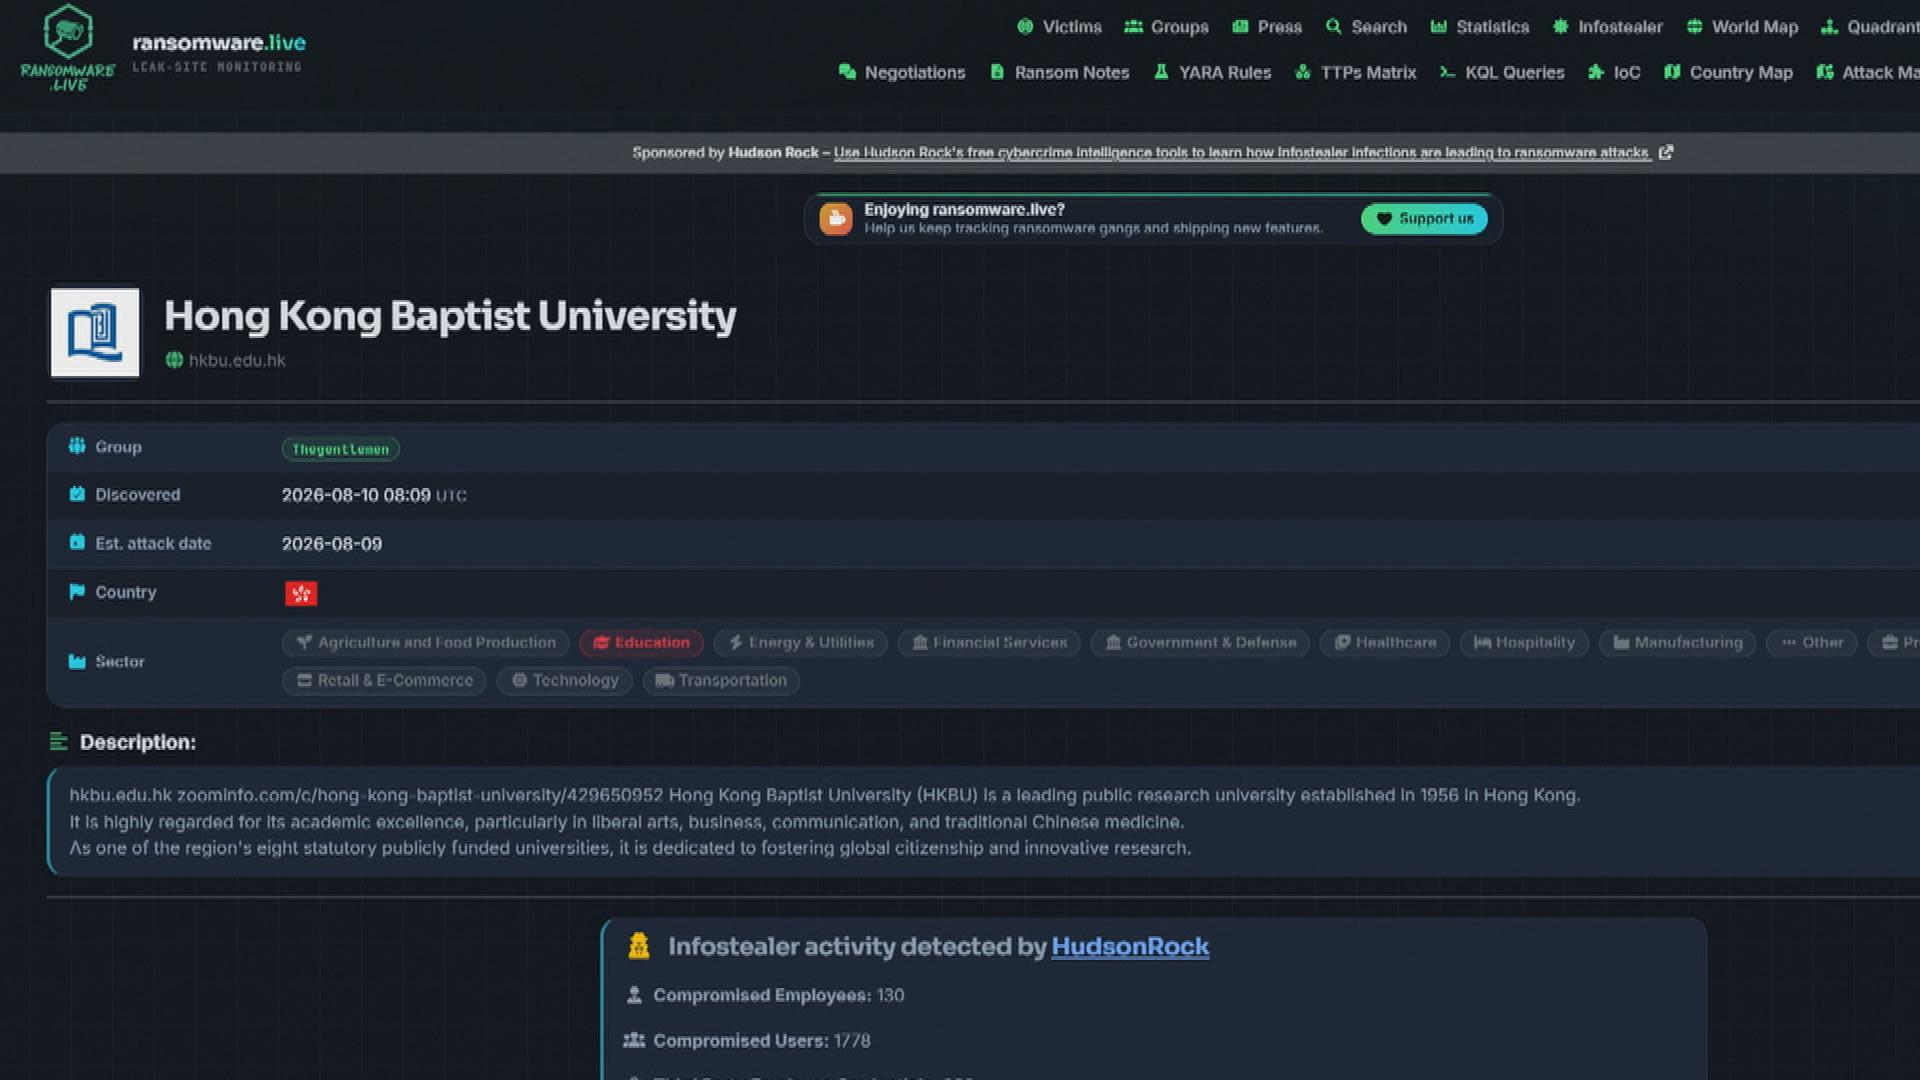Open the Thegentlemen group tag
This screenshot has width=1920, height=1080.
(340, 449)
